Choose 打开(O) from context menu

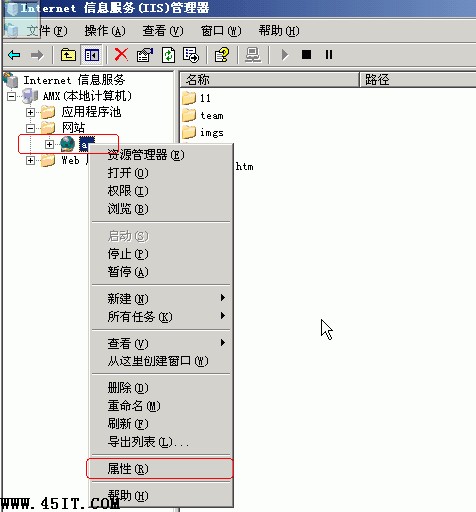tap(161, 173)
